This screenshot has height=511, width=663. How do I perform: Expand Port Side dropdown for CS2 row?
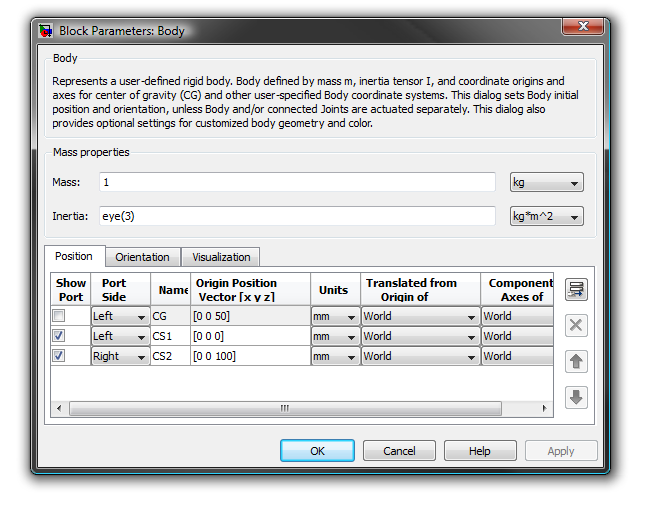120,356
